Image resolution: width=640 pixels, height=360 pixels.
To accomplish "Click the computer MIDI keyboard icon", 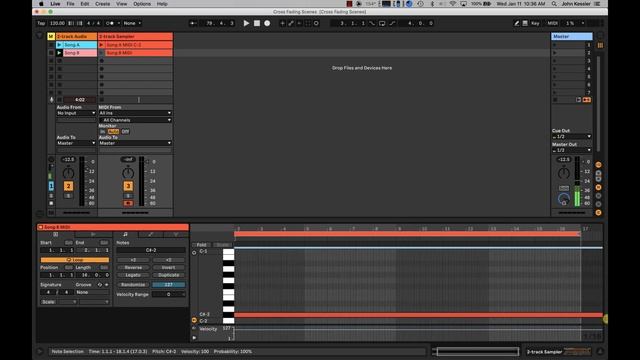I will click(x=525, y=23).
